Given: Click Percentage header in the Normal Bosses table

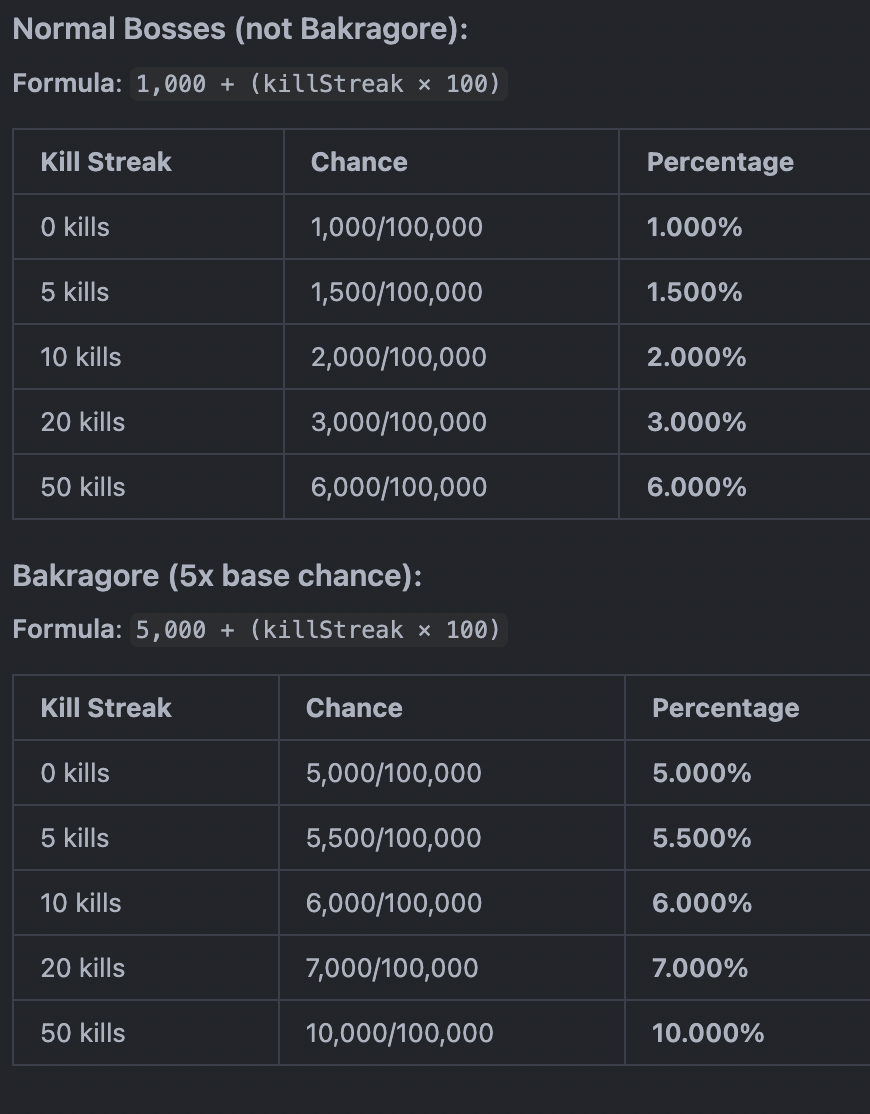Looking at the screenshot, I should tap(720, 162).
